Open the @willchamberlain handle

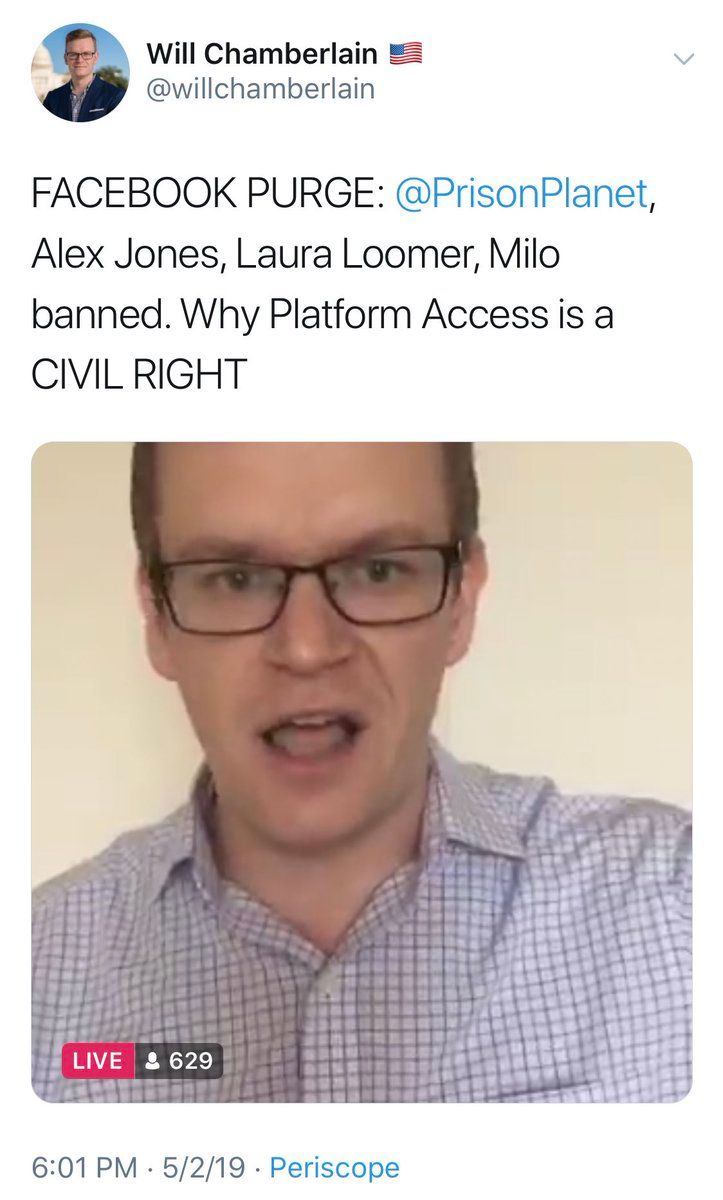tap(261, 89)
